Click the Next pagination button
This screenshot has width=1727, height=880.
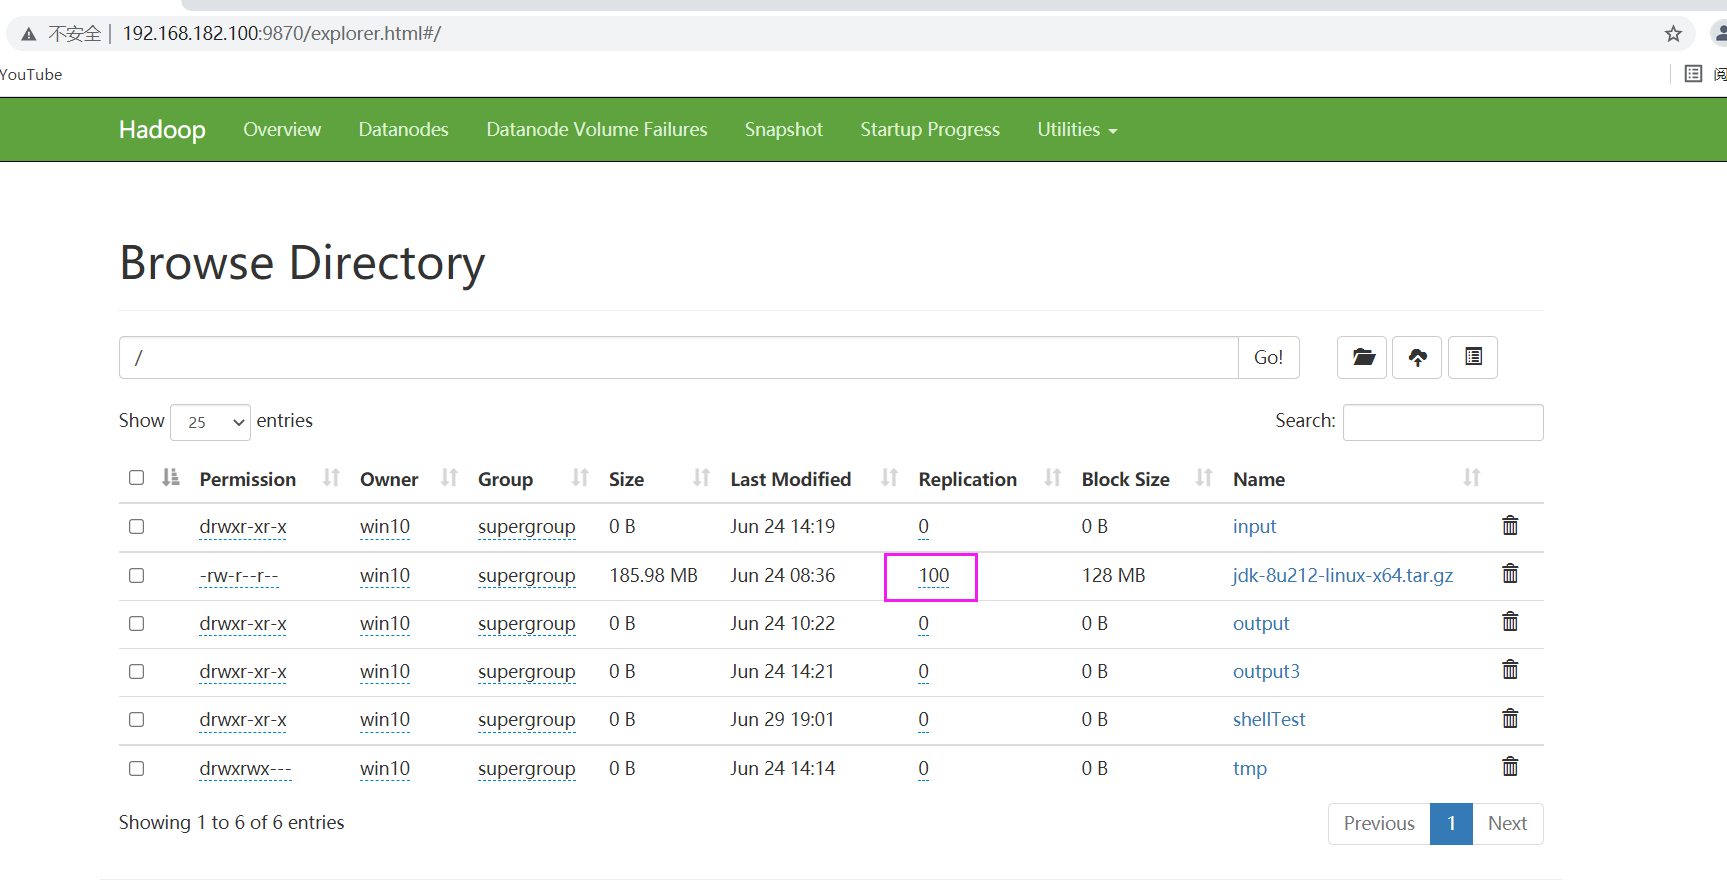pyautogui.click(x=1507, y=823)
